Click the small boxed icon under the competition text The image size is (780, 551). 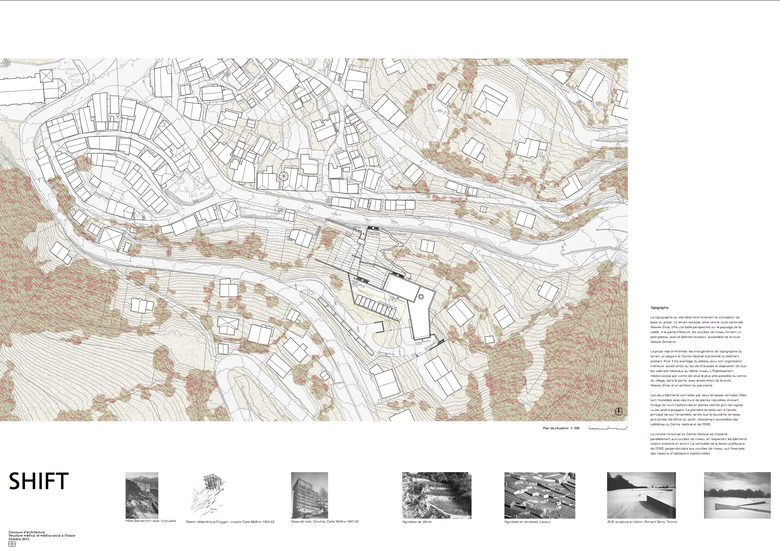click(11, 544)
